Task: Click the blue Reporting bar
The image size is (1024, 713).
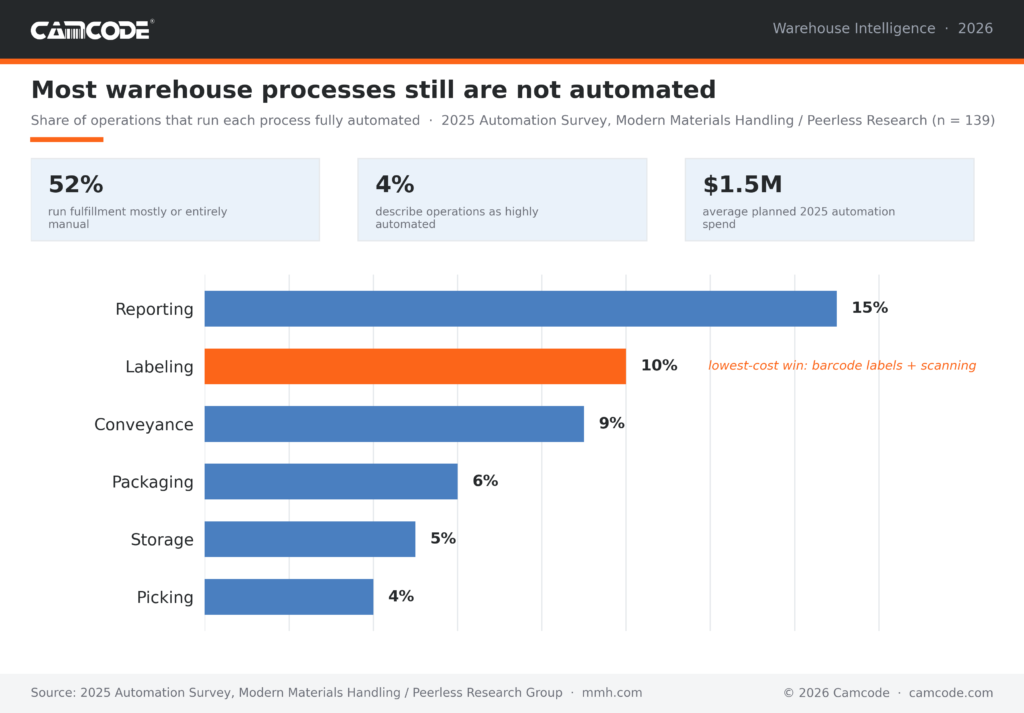Action: (520, 309)
